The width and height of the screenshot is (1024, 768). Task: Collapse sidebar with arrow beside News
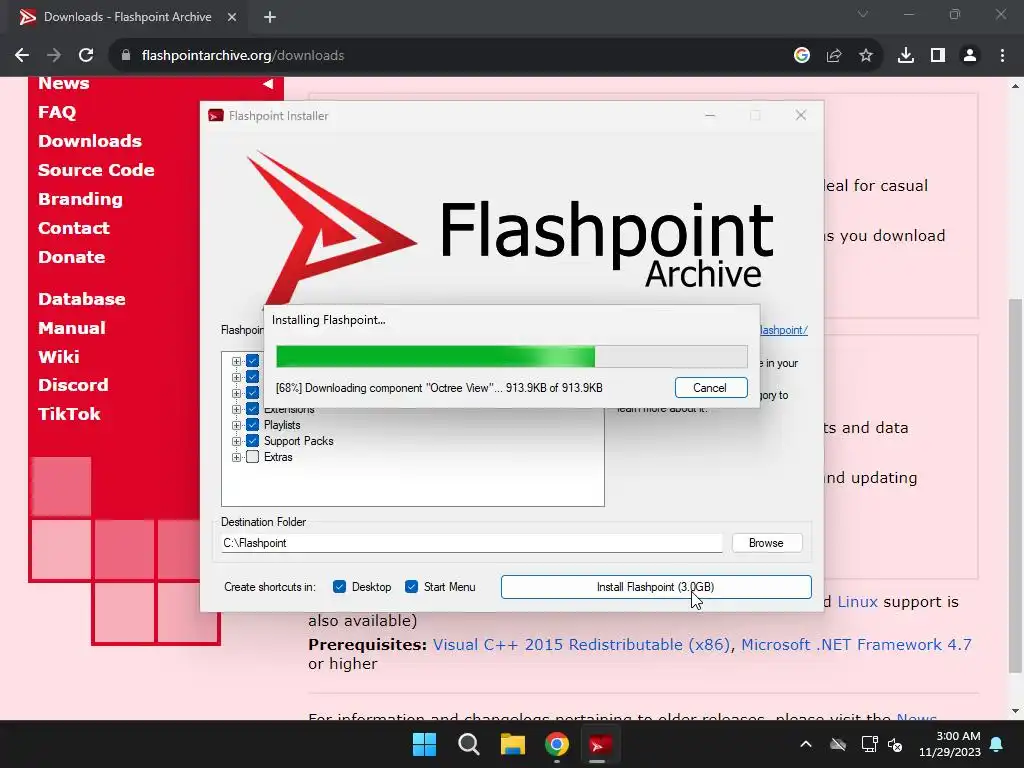click(x=268, y=84)
